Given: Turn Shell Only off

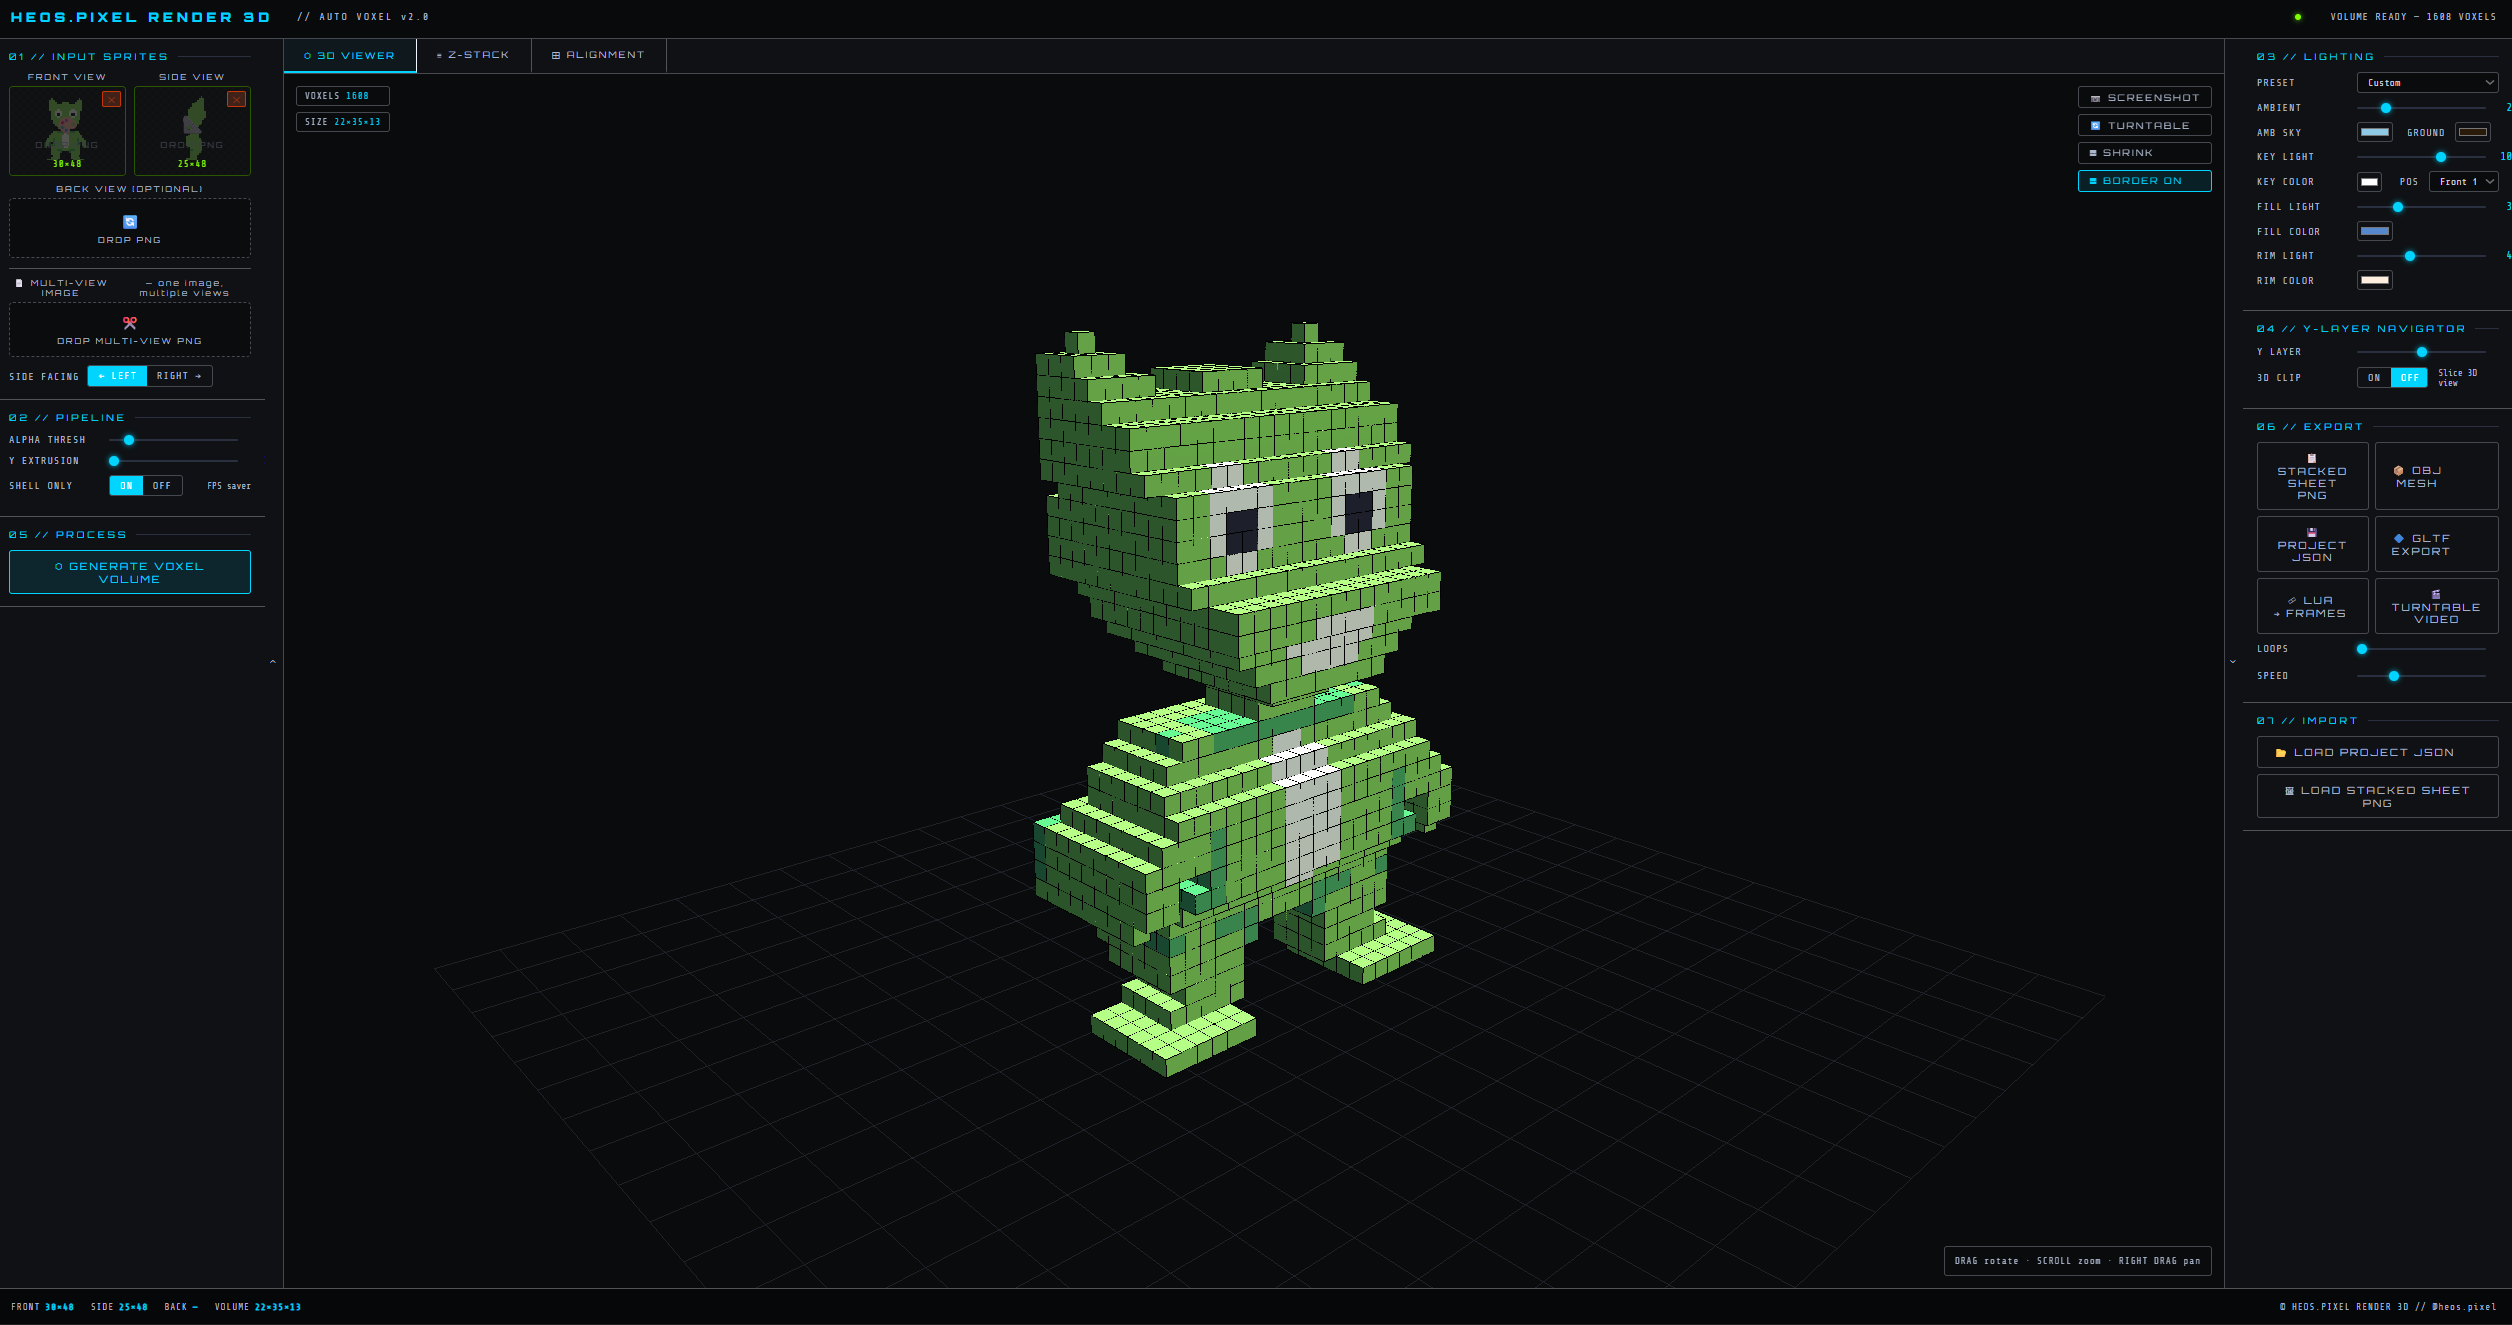Looking at the screenshot, I should click(162, 486).
